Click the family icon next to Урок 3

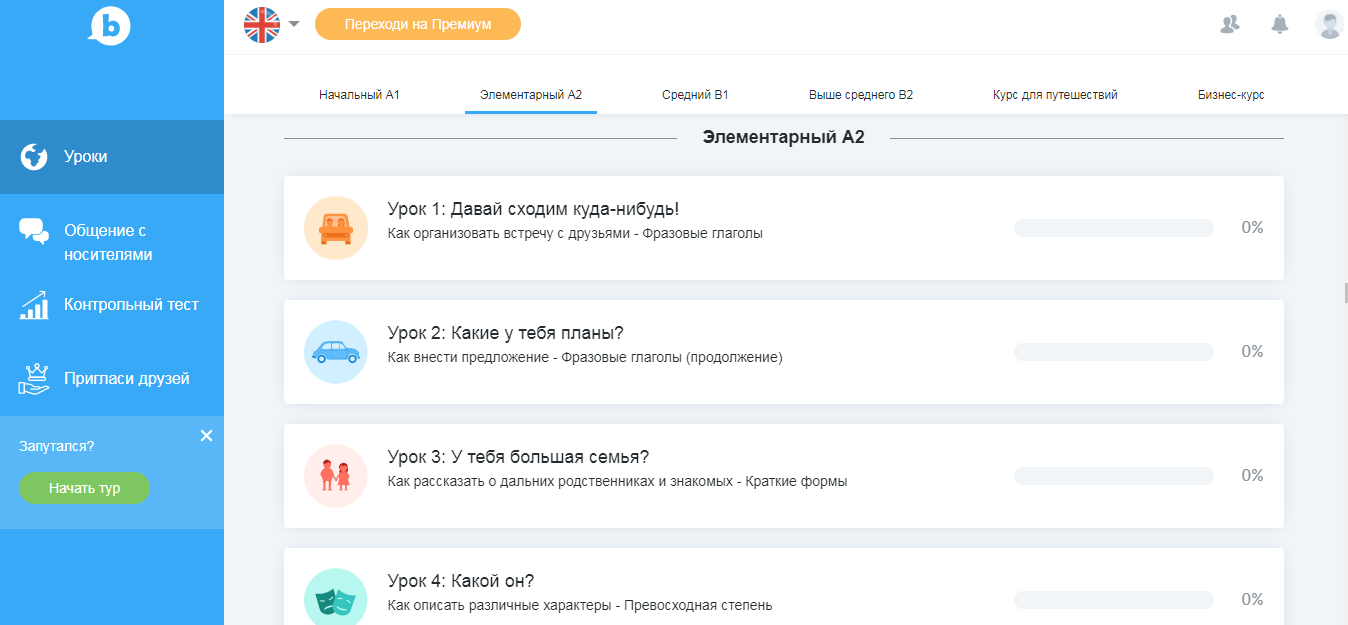tap(336, 476)
